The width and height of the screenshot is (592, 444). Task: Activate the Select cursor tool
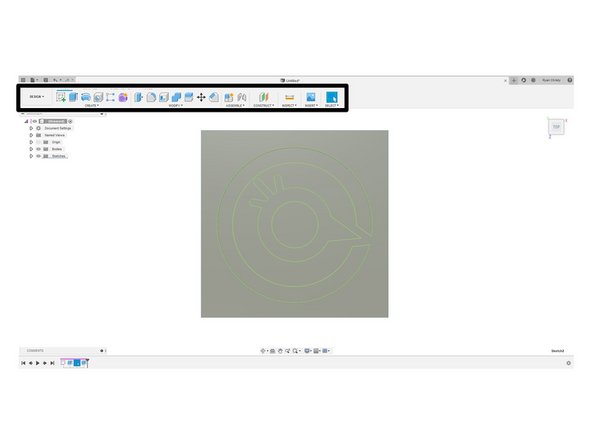[x=331, y=97]
